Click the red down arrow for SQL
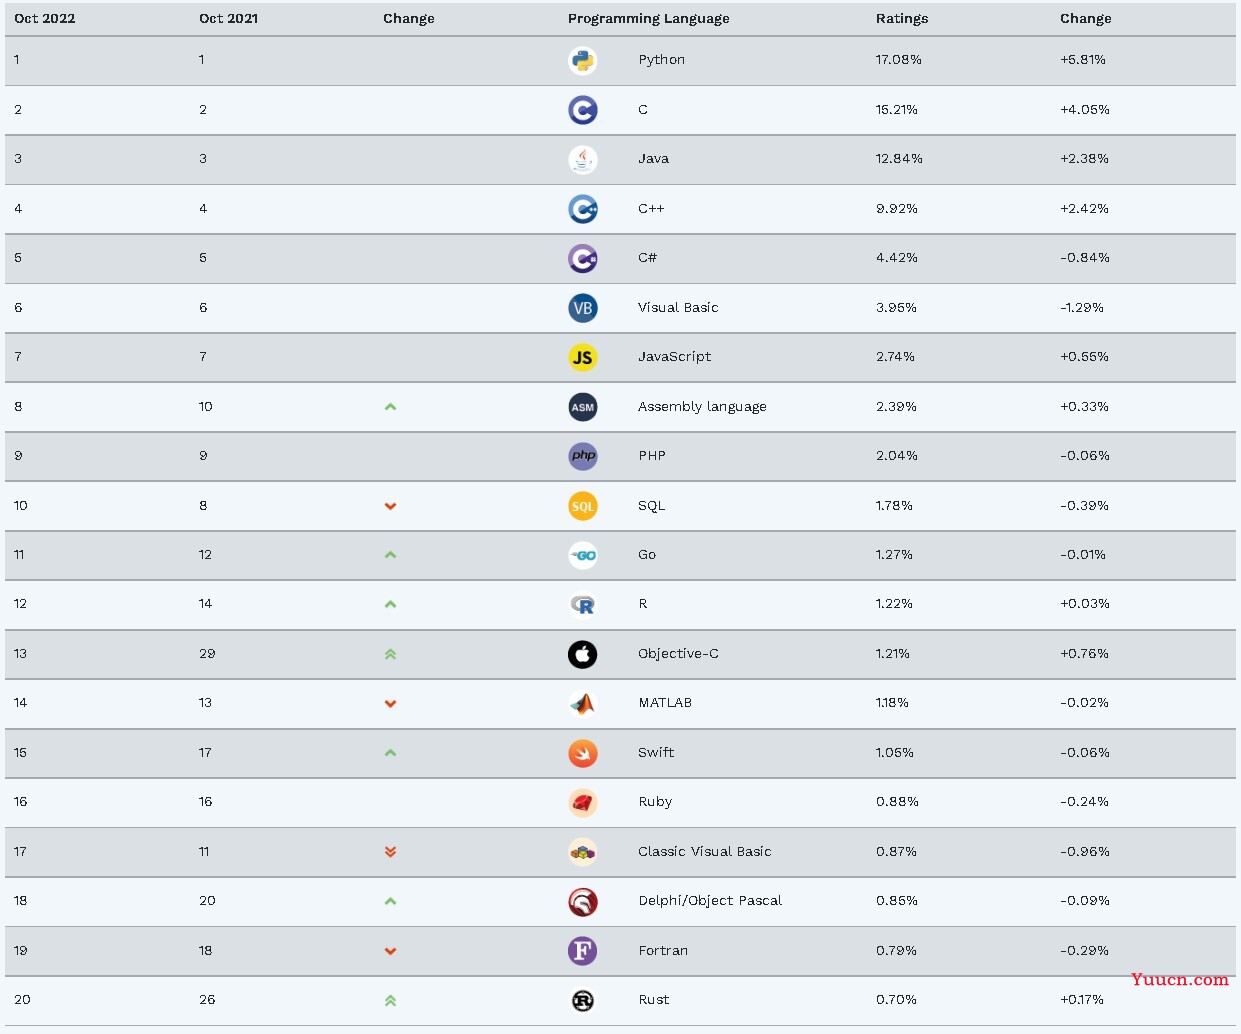The image size is (1241, 1034). click(x=391, y=506)
